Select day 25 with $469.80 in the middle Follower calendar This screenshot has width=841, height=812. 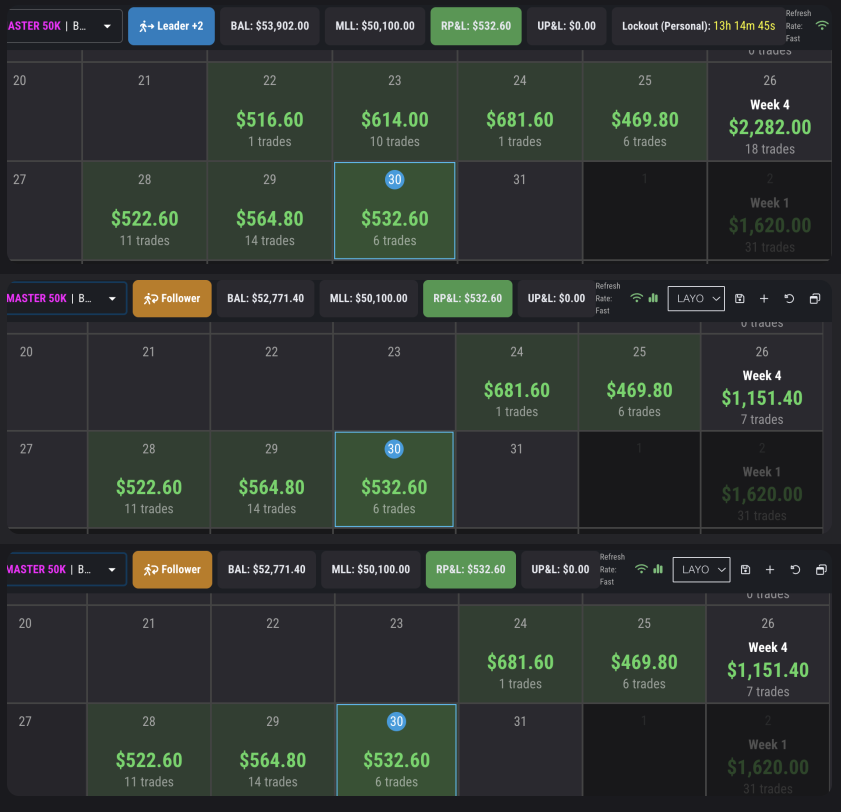click(639, 382)
